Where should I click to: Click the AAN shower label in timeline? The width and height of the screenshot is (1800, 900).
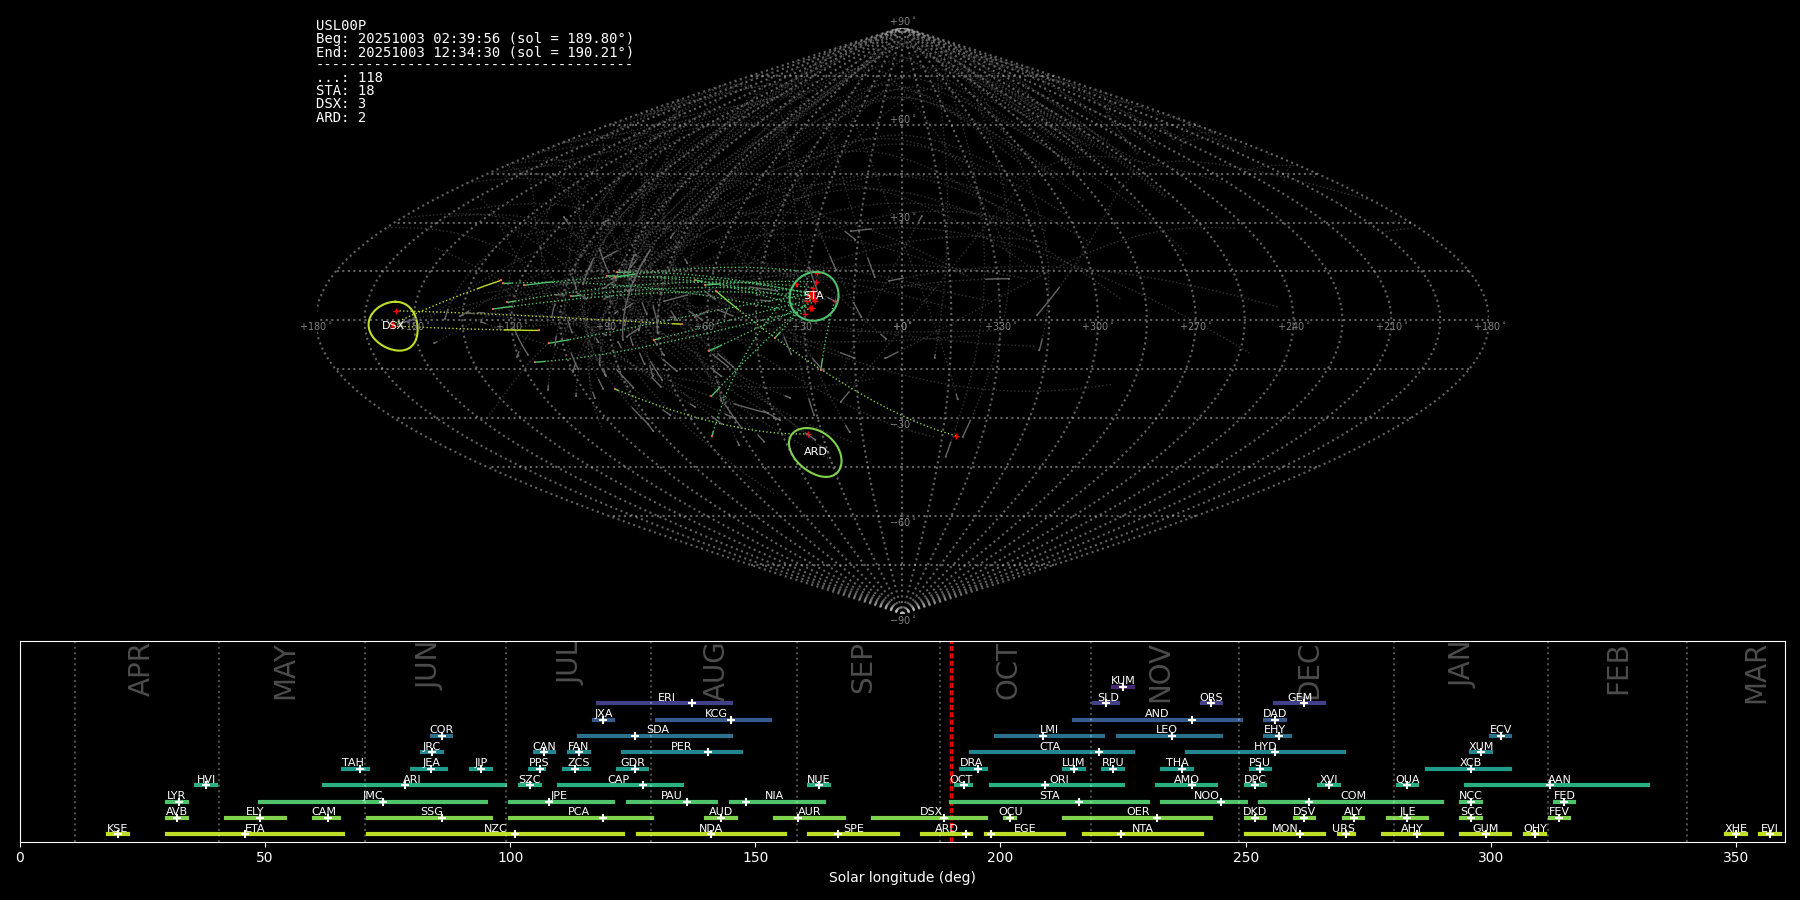point(1559,779)
